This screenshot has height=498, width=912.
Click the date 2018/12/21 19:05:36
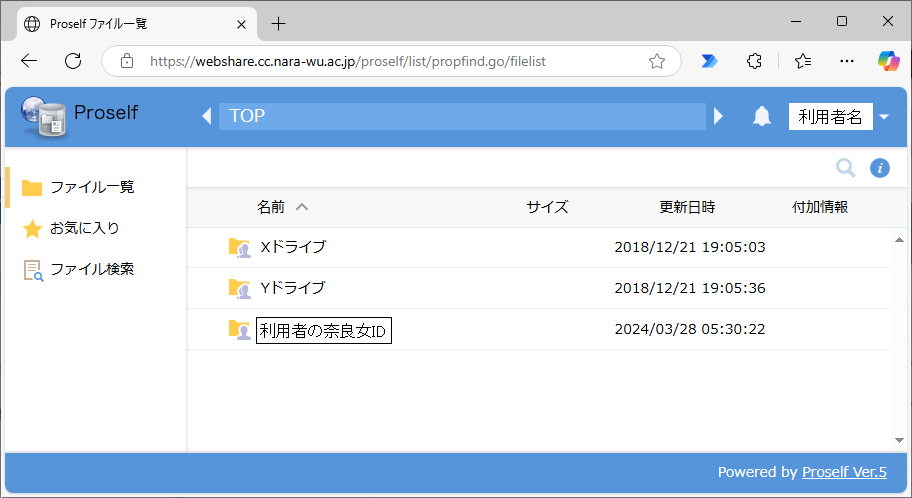coord(690,287)
